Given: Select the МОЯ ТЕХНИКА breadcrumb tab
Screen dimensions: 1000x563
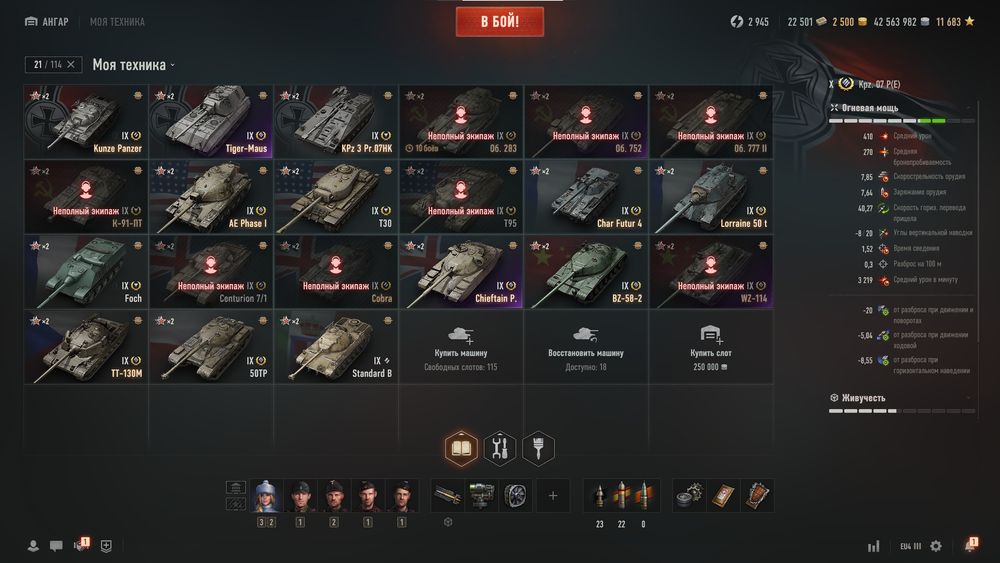Looking at the screenshot, I should pyautogui.click(x=117, y=22).
